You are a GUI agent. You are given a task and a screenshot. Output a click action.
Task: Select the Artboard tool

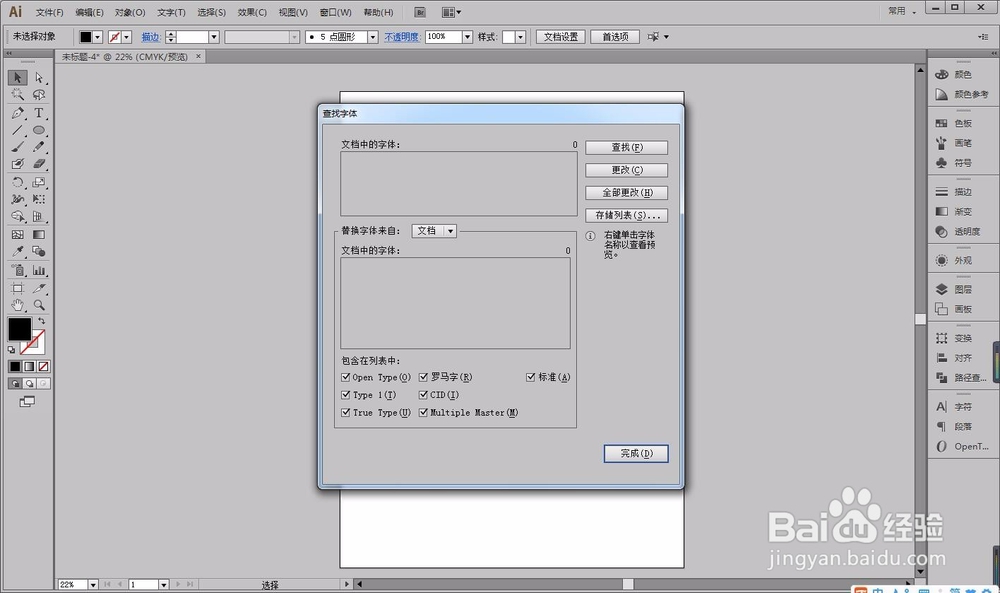point(17,288)
